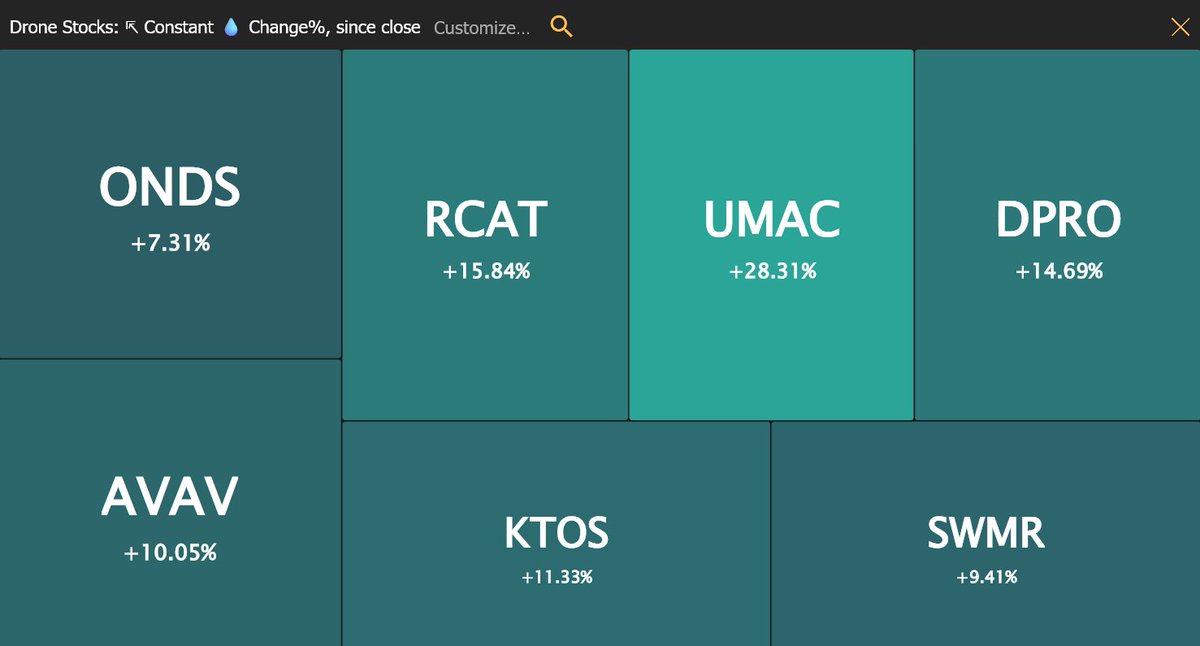Open the UMAC heatmap tile
Viewport: 1200px width, 646px height.
[771, 235]
